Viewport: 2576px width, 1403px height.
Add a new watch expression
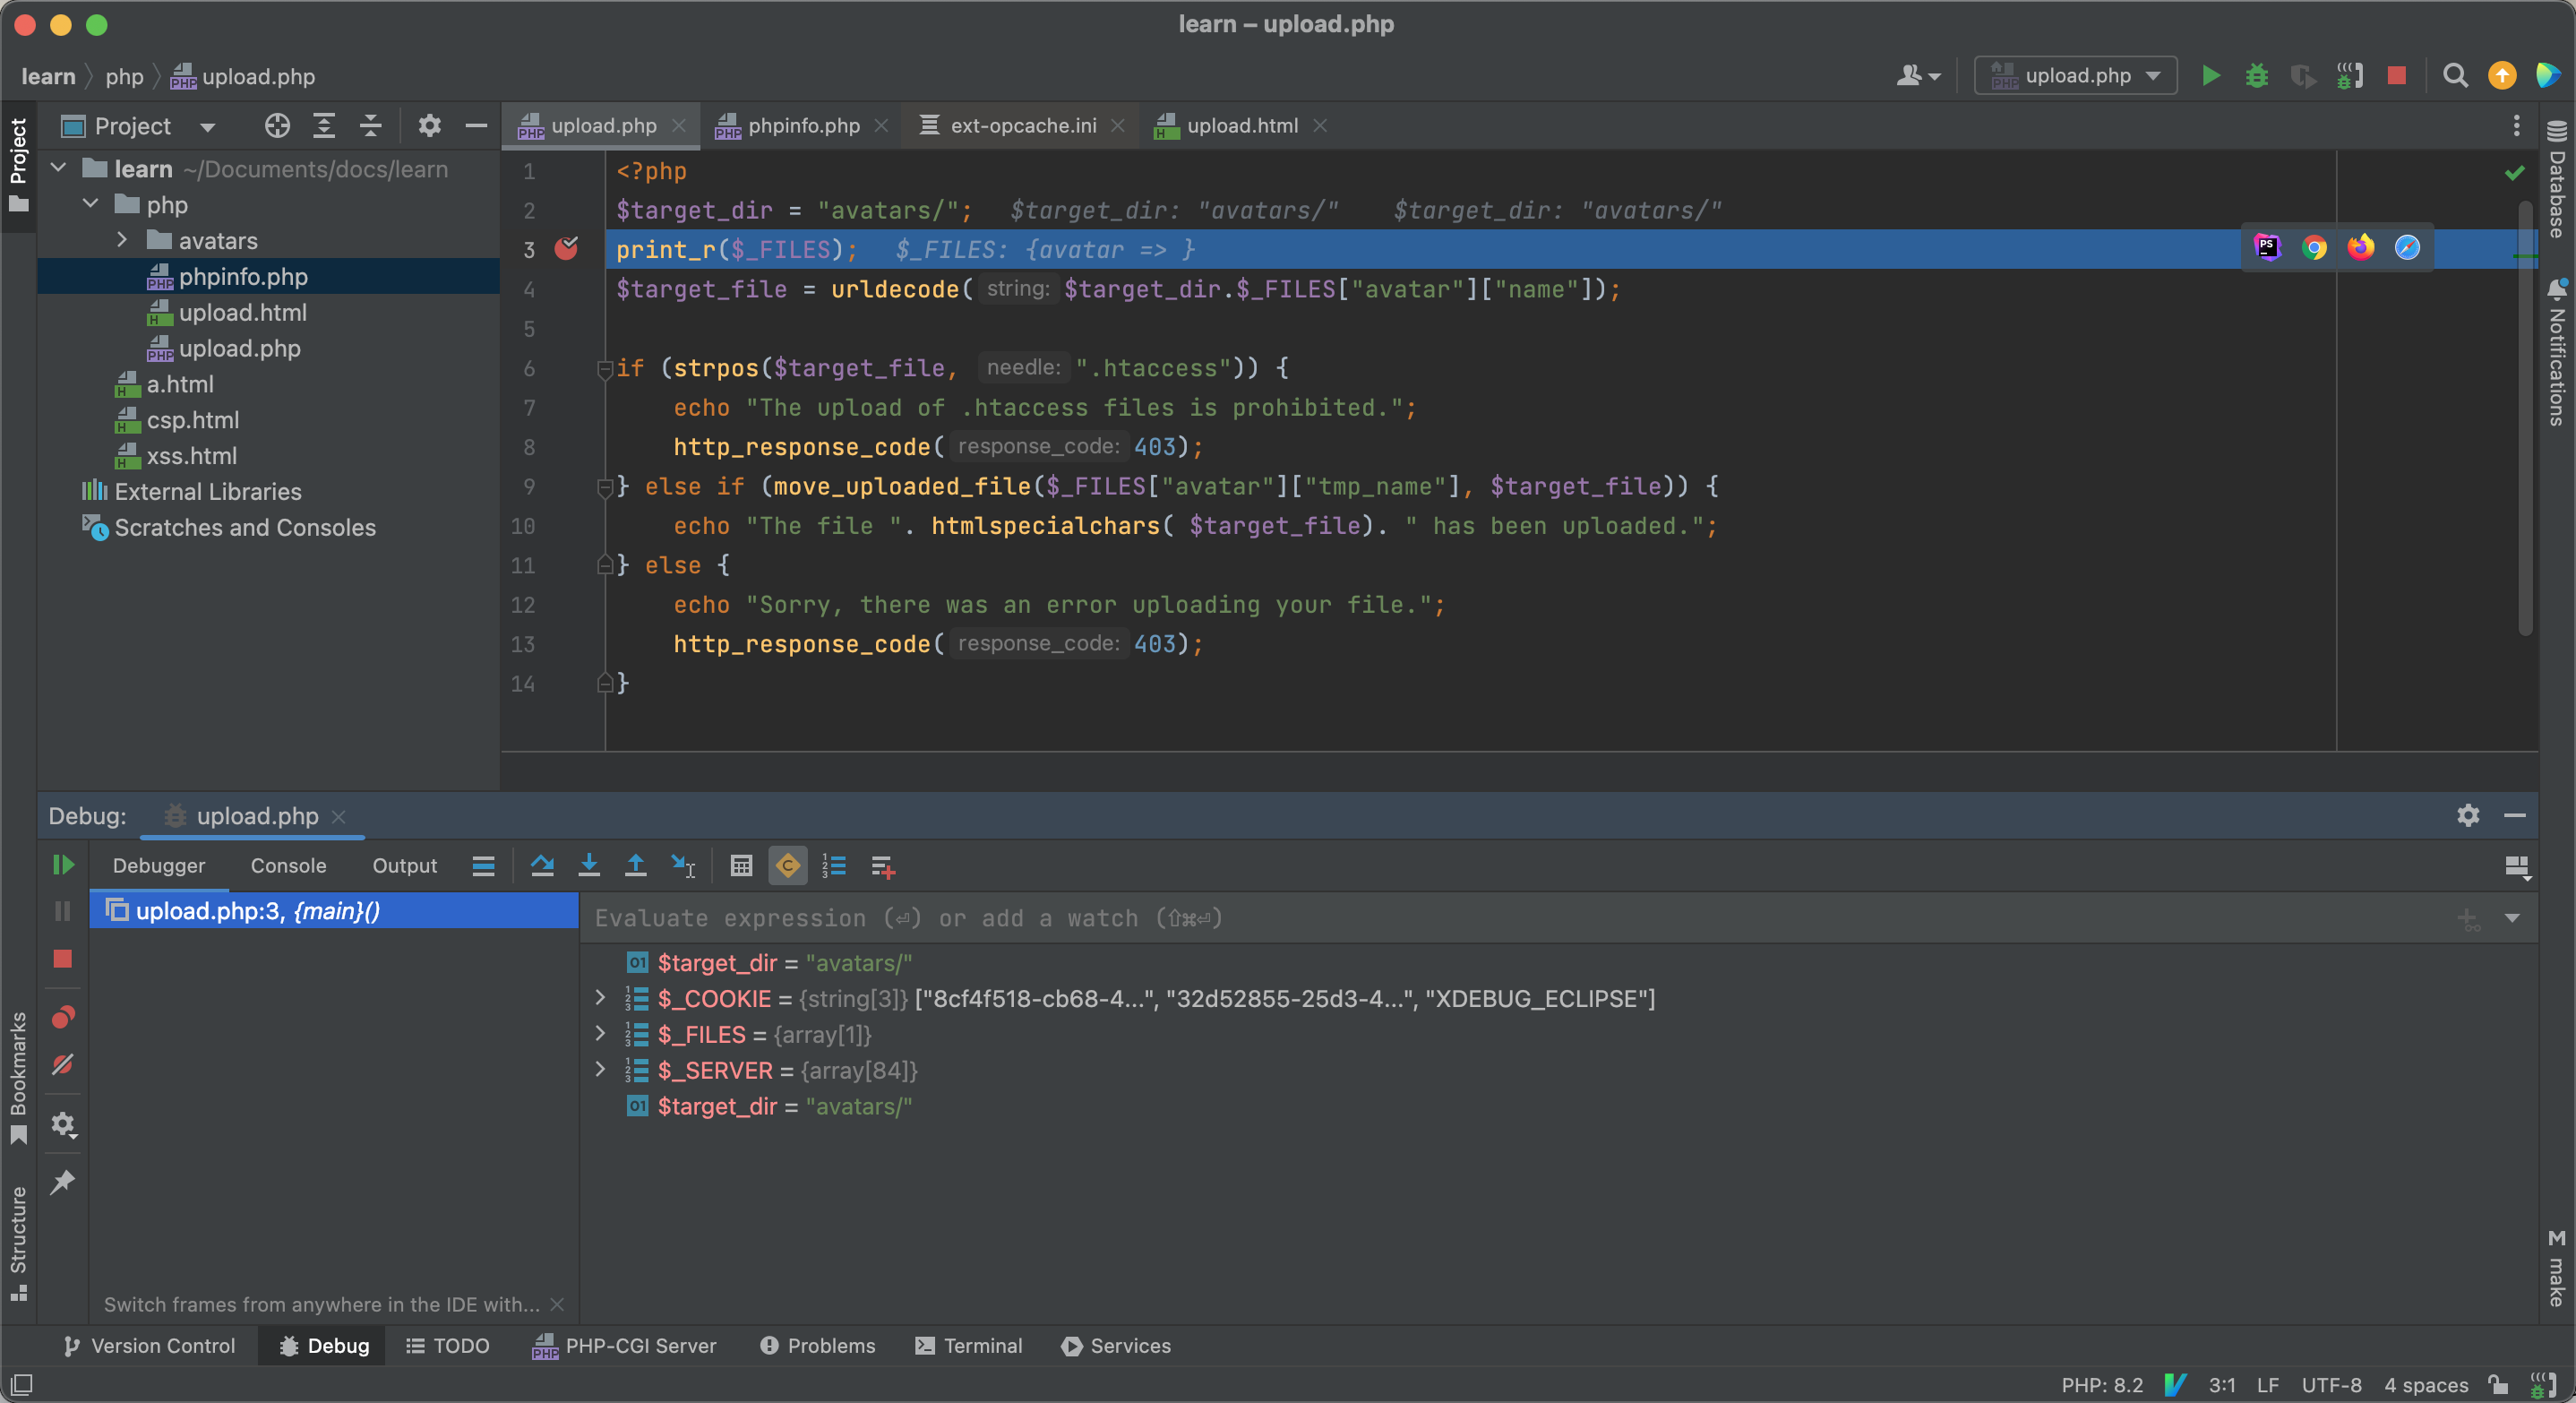click(883, 865)
